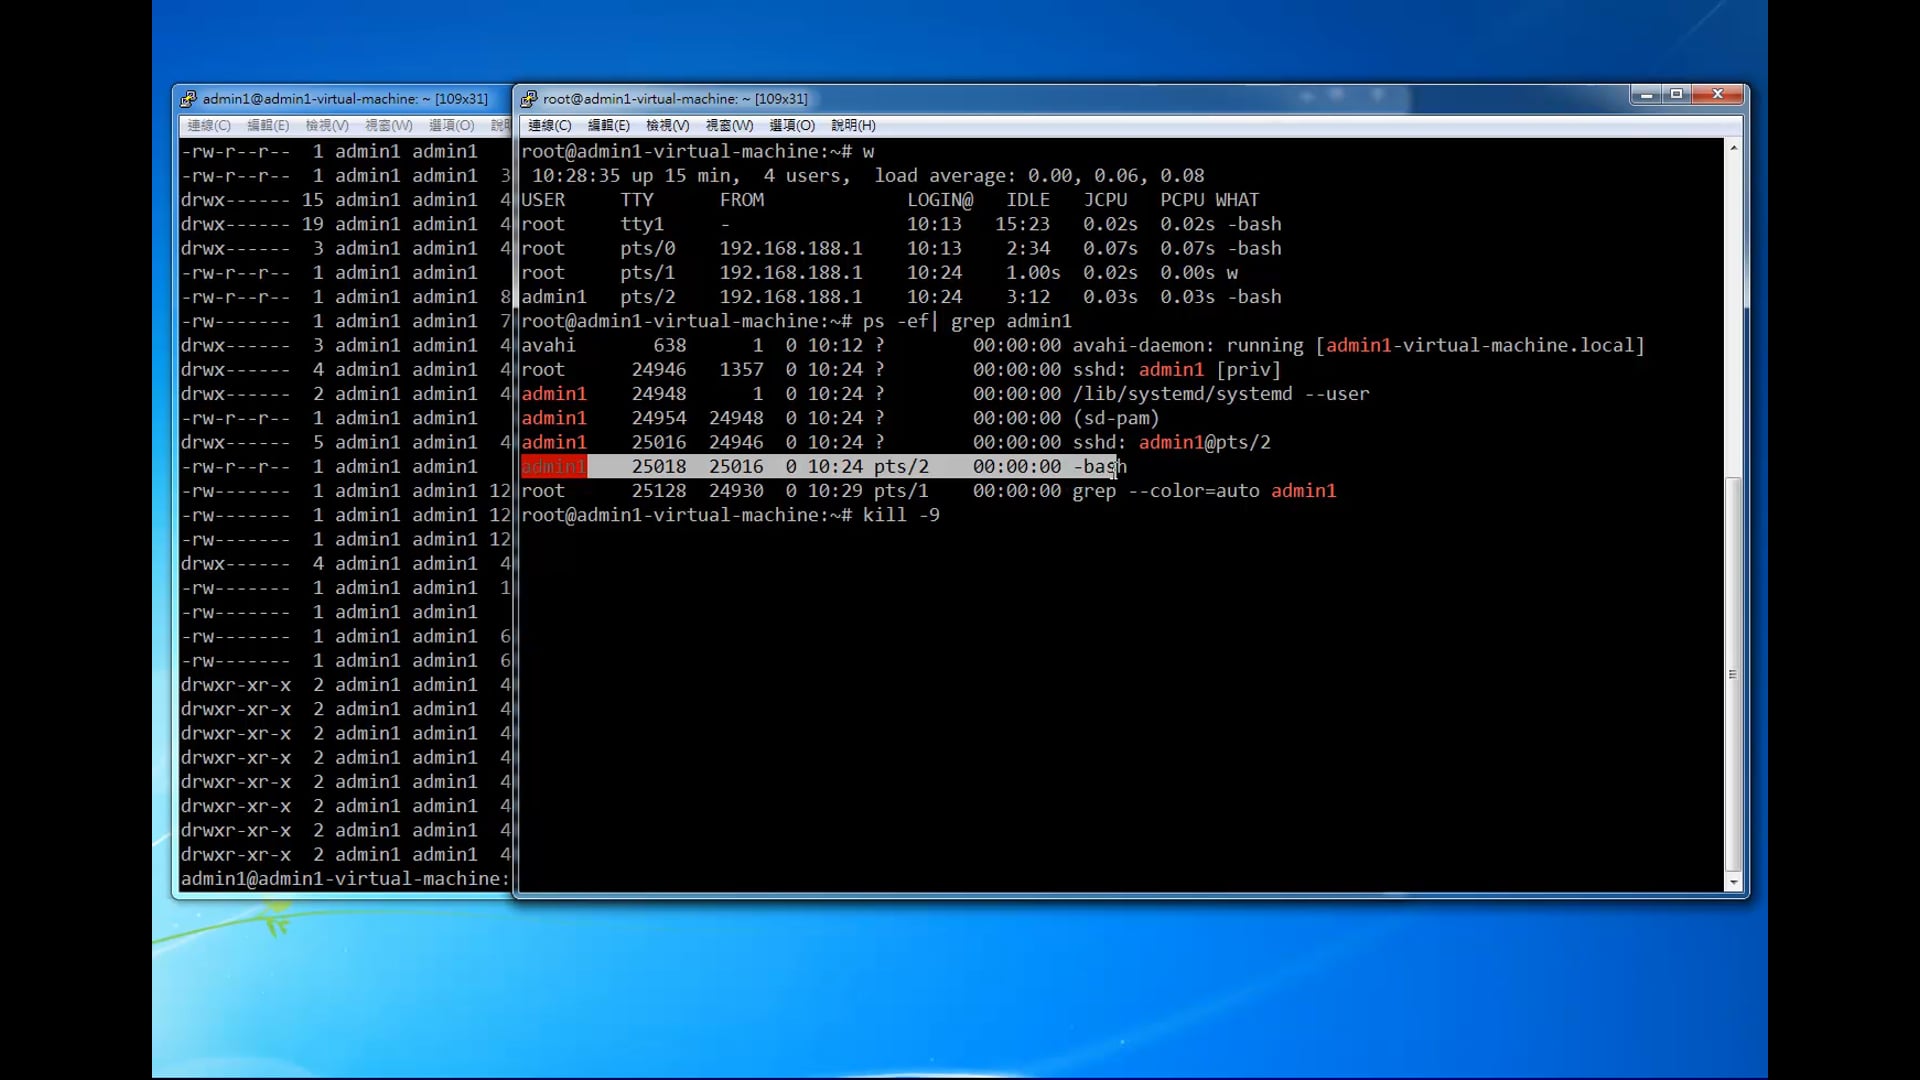Open 編輯(E) menu in root terminal

point(608,125)
